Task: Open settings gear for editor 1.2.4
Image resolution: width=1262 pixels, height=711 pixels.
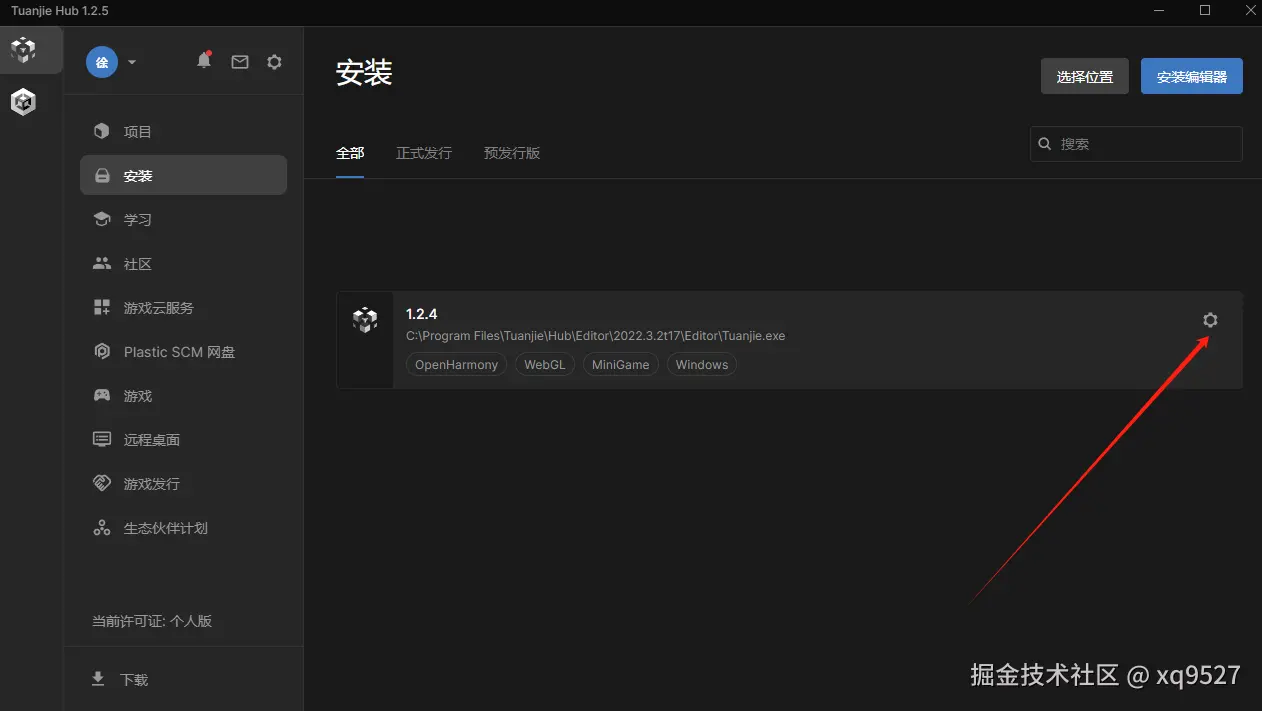Action: pos(1210,320)
